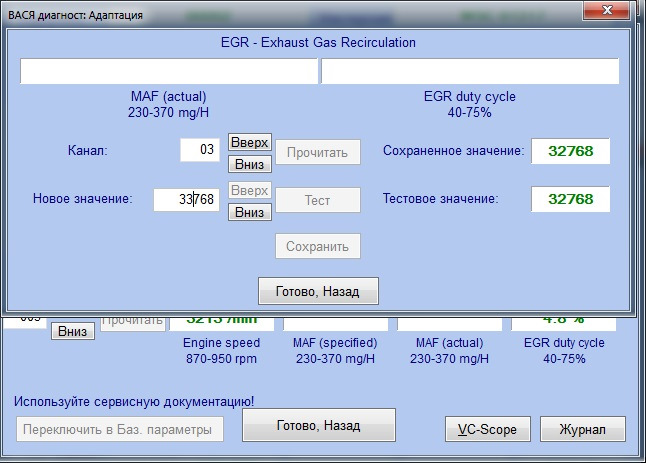
Task: Click Готово, Назад in the background window
Action: point(319,425)
